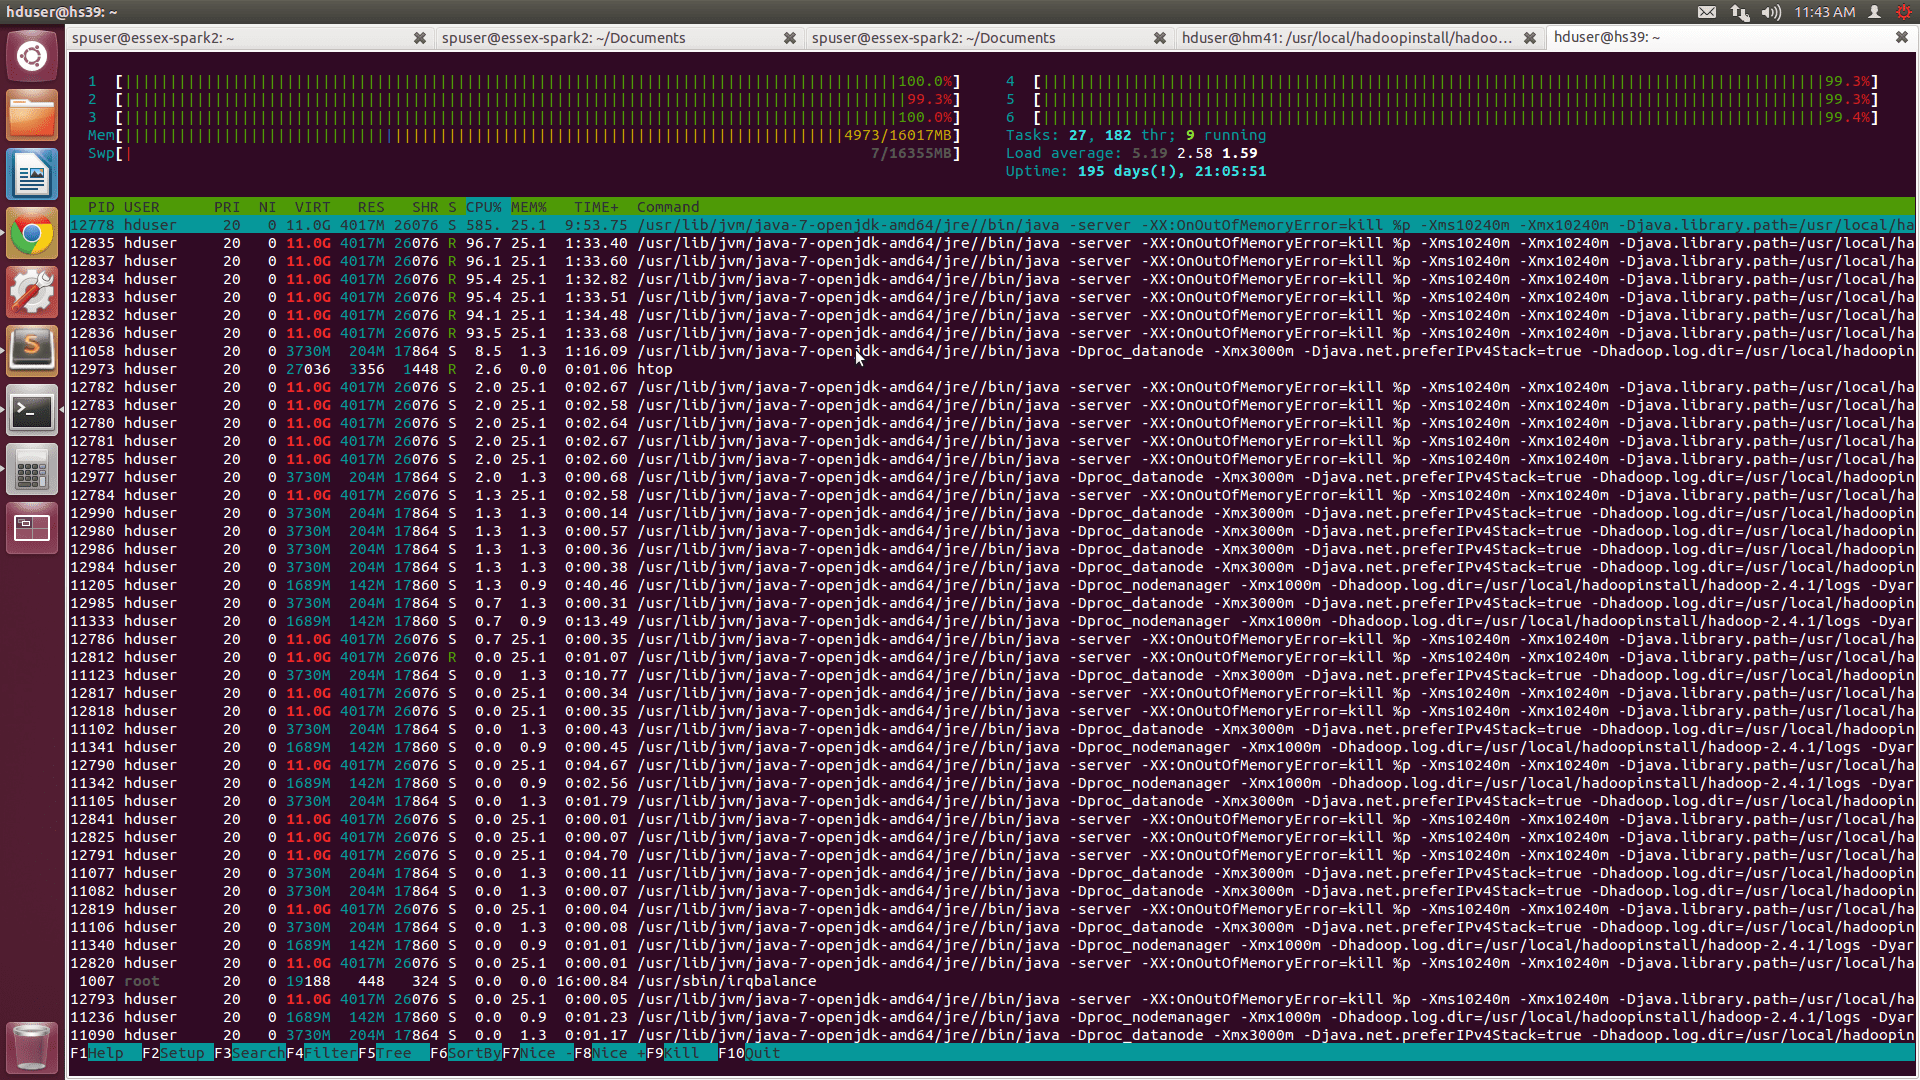Select the first spuser@essex-spark2 Documents tab
Screen dimensions: 1920x1080
pyautogui.click(x=560, y=38)
